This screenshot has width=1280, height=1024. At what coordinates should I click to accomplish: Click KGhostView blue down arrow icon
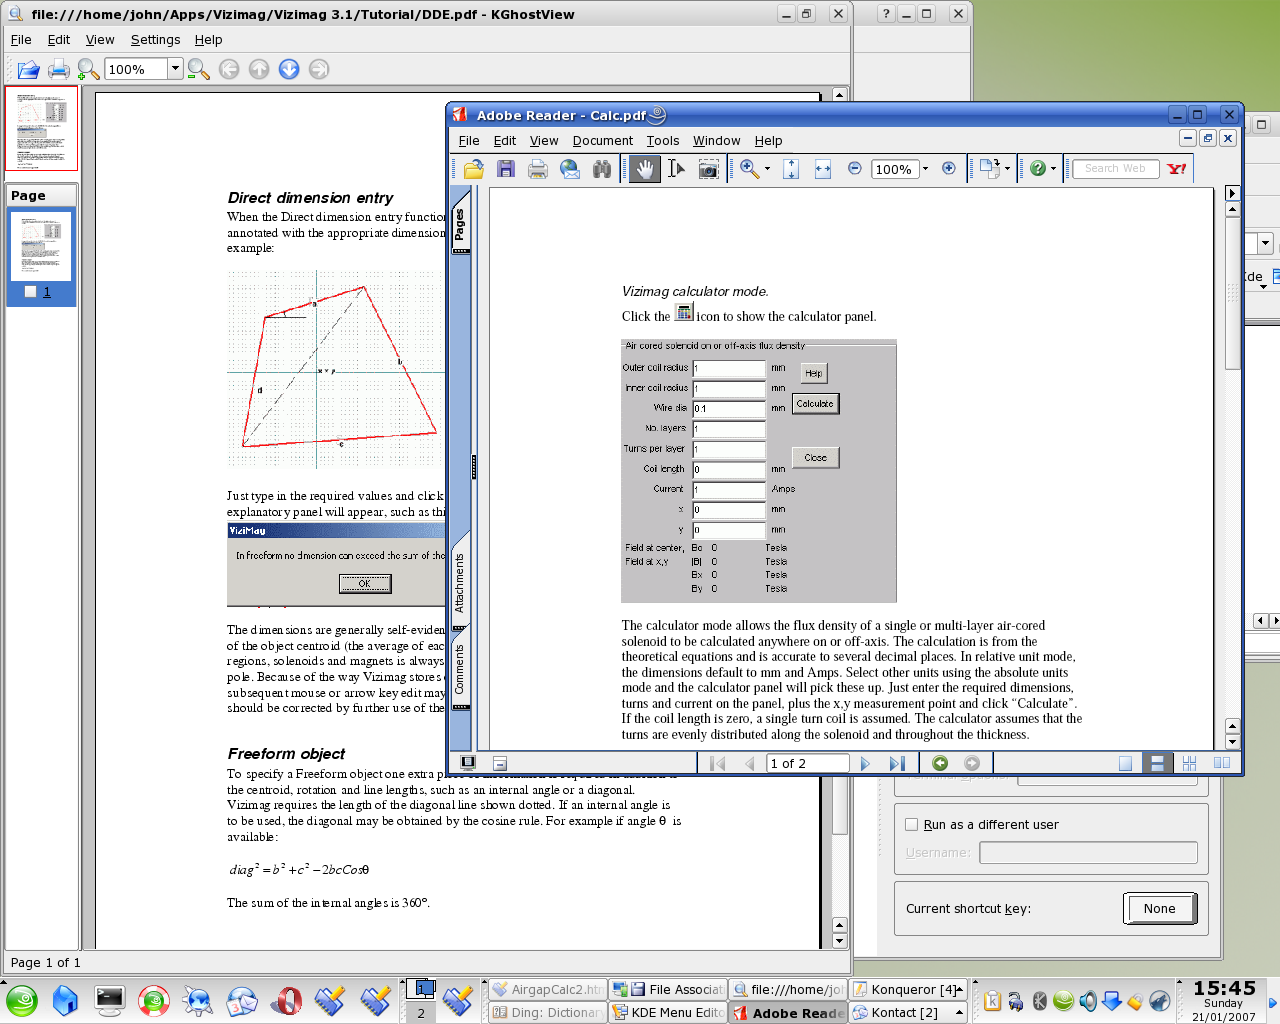289,69
